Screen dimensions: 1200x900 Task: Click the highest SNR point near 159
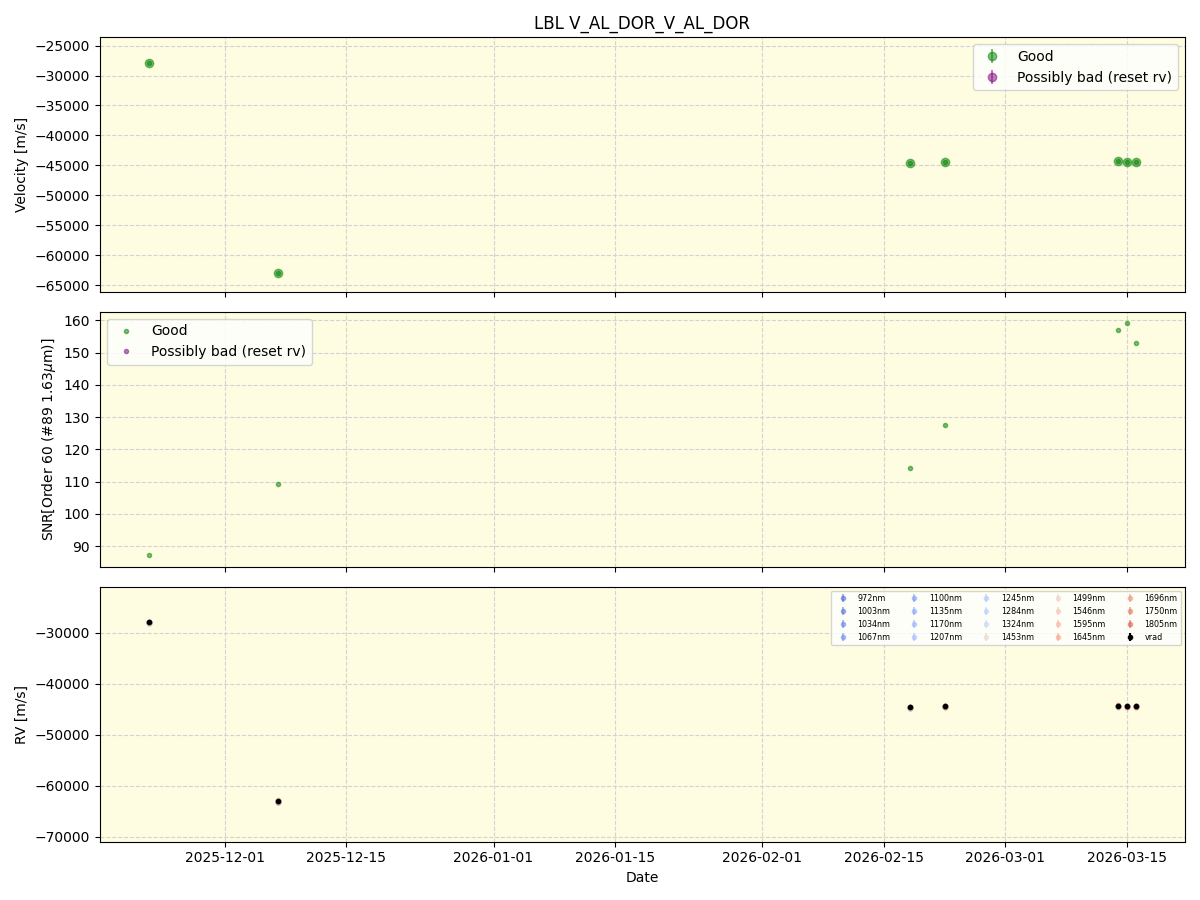[1127, 323]
